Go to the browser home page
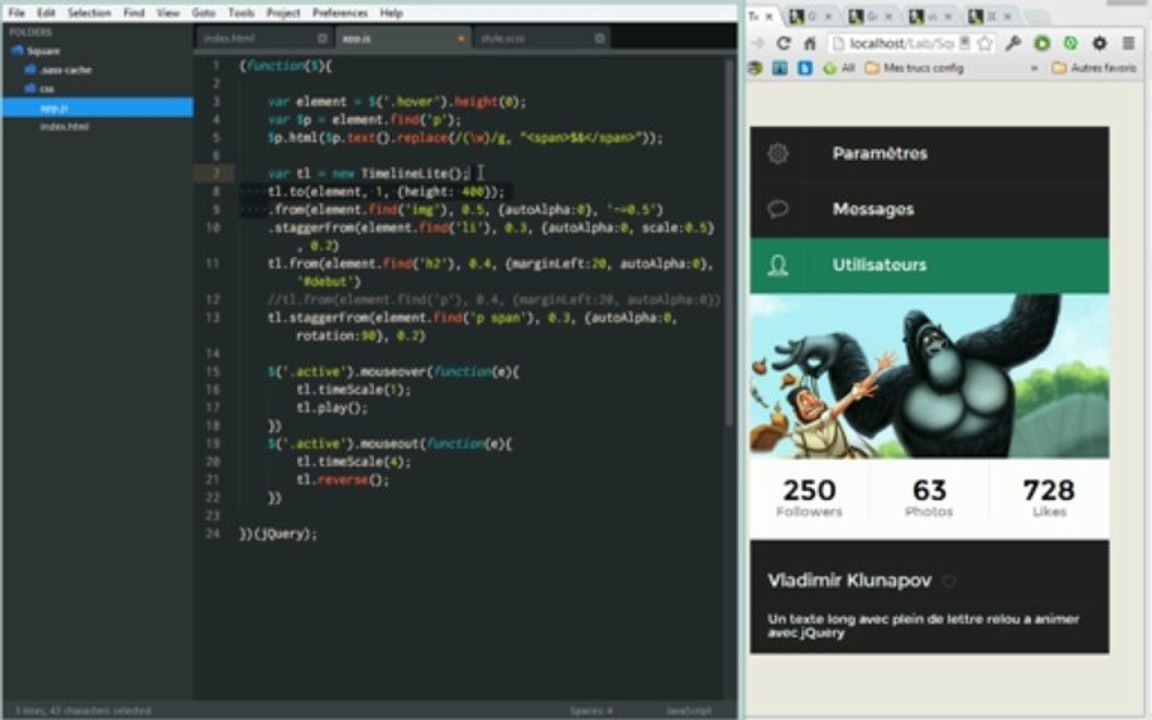The height and width of the screenshot is (720, 1152). (810, 43)
